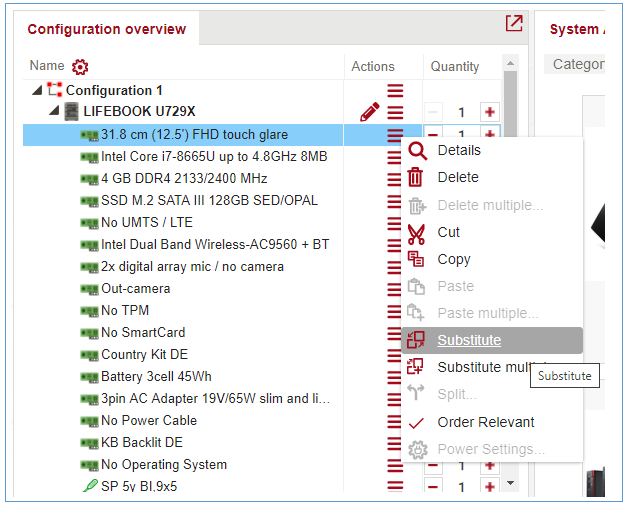Increase quantity of SP 5y BI,9x5
627x507 pixels.
point(490,487)
